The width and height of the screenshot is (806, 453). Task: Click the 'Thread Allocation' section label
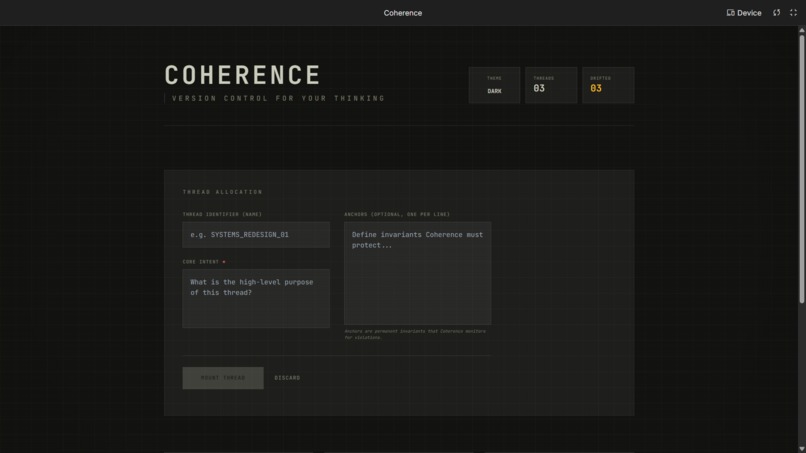pos(223,192)
